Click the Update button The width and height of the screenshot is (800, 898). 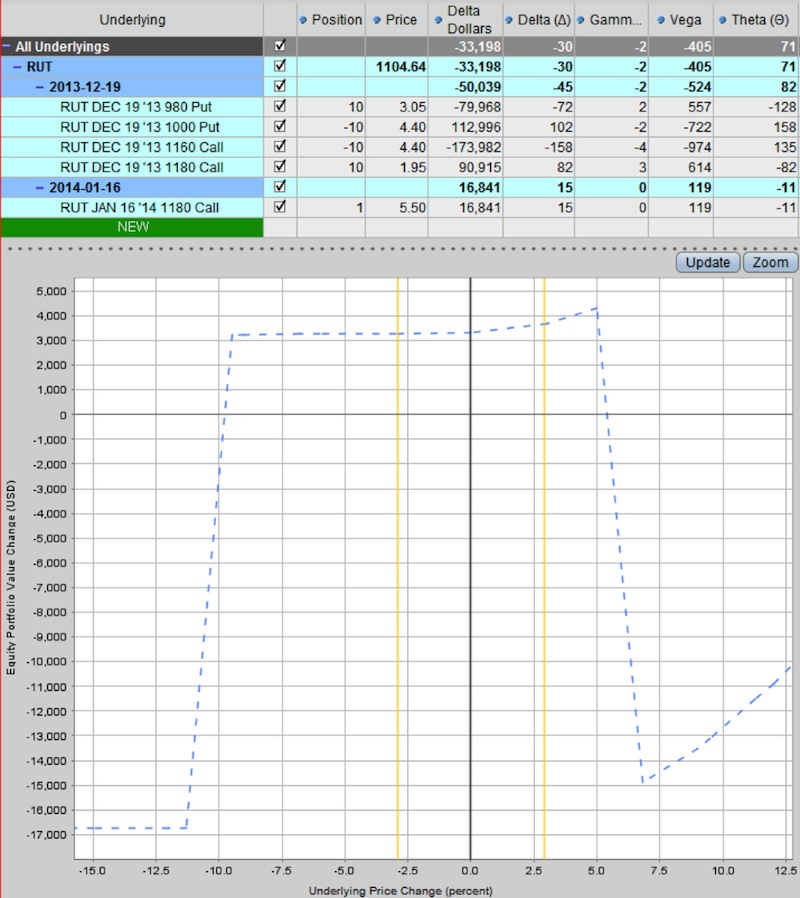[x=708, y=262]
